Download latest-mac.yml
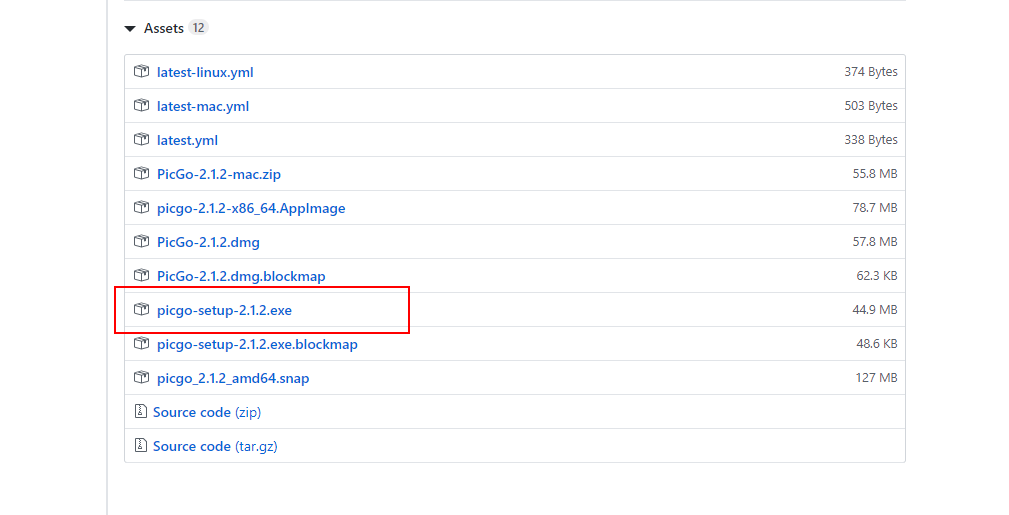The image size is (1009, 515). pyautogui.click(x=203, y=106)
